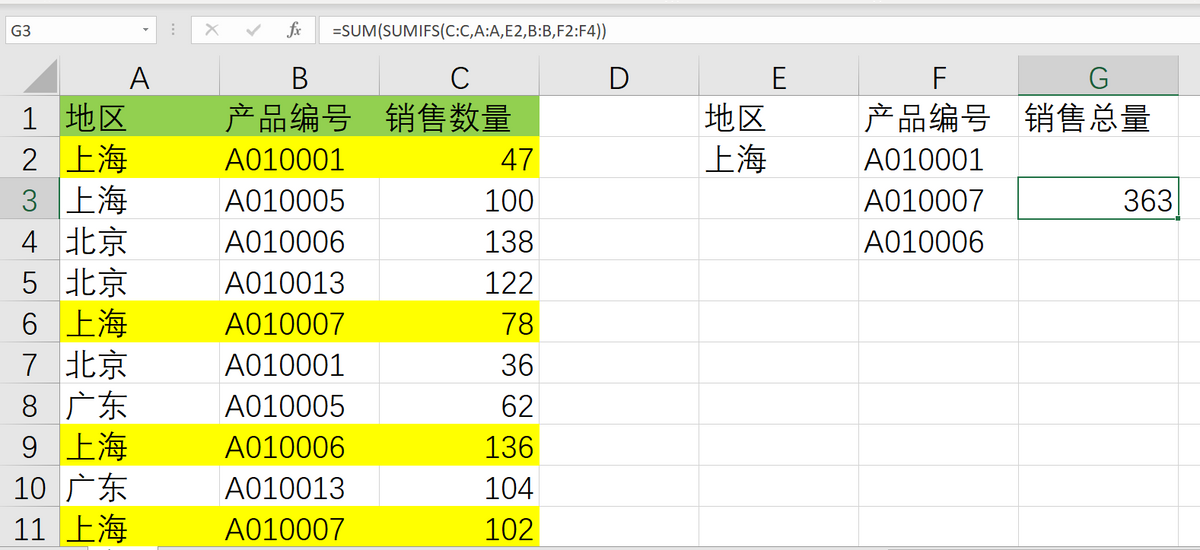Screen dimensions: 1200x550
Task: Select column A header
Action: coord(139,76)
